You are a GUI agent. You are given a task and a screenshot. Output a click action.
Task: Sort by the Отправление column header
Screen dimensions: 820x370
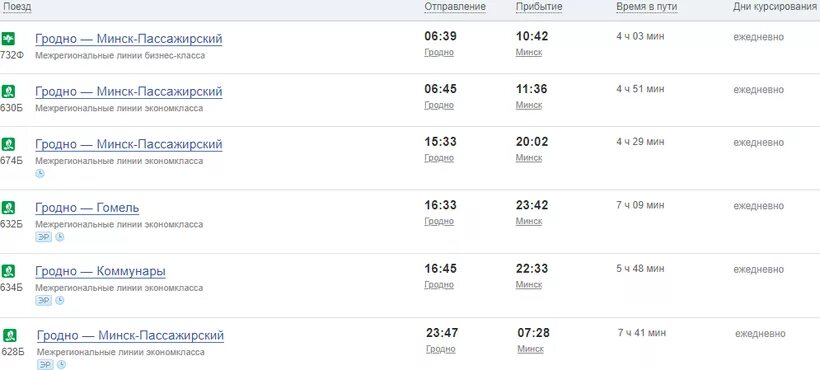point(455,7)
